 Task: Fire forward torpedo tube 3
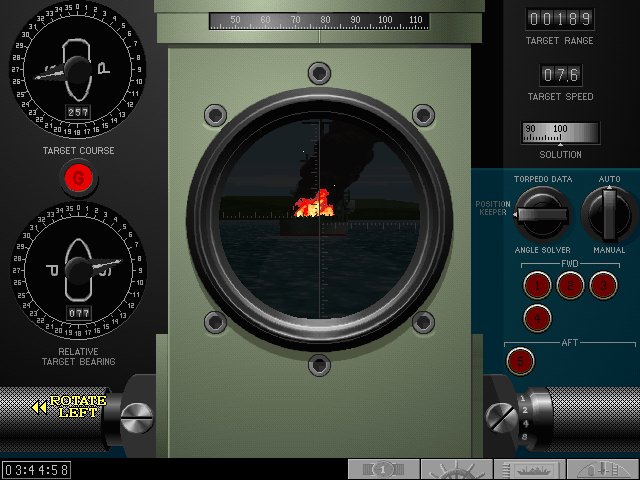[603, 285]
